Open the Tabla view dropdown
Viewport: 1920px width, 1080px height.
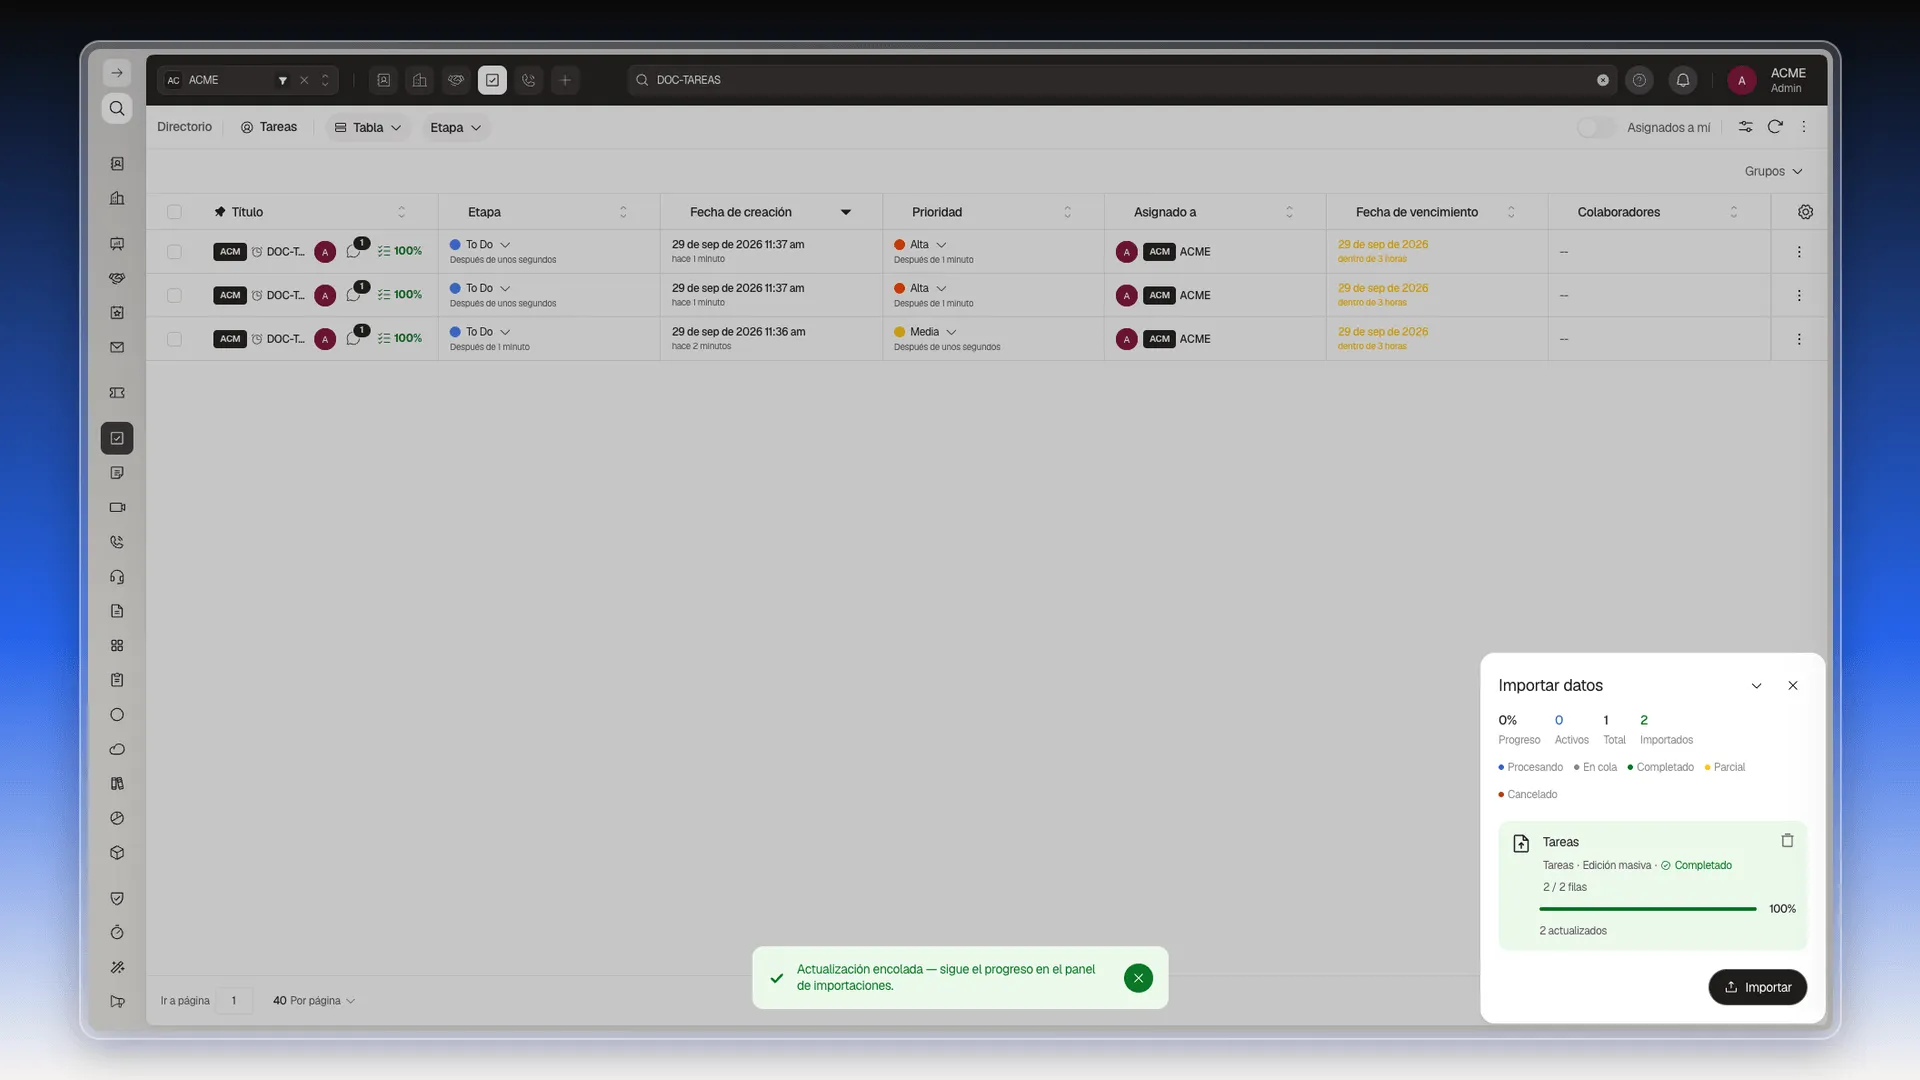(x=367, y=127)
